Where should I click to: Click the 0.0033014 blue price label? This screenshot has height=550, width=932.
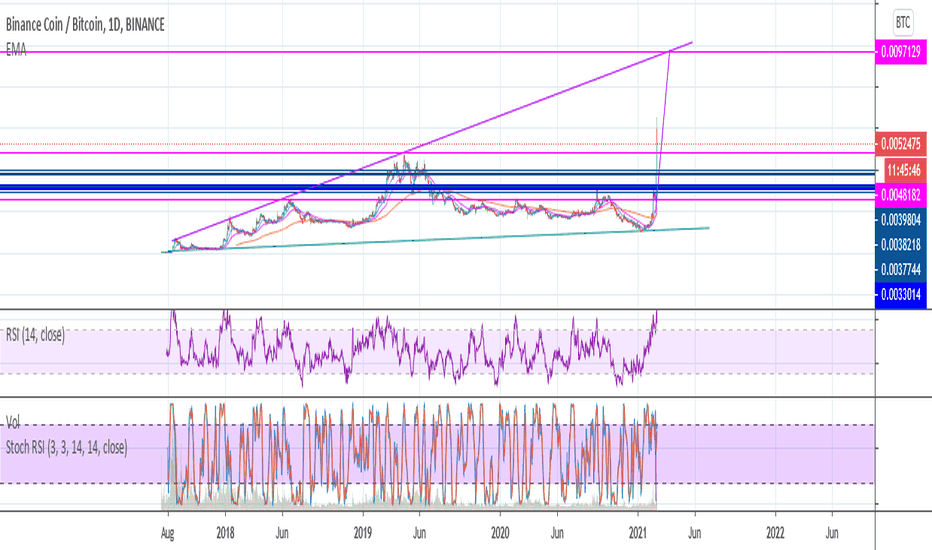click(x=900, y=294)
